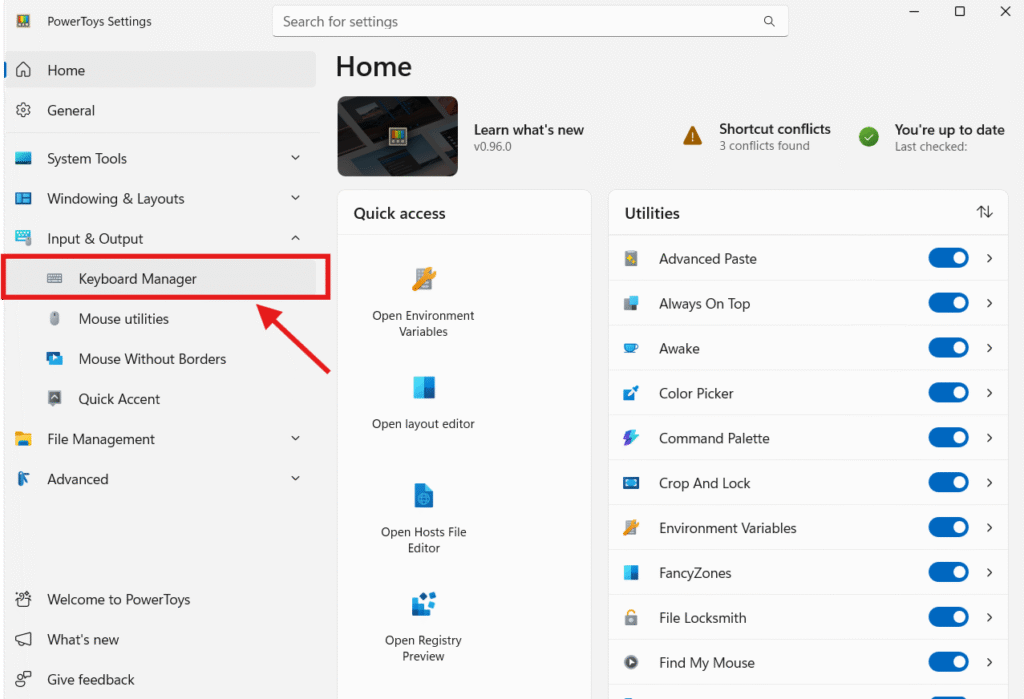Open the General settings page
The width and height of the screenshot is (1024, 699).
coord(71,111)
